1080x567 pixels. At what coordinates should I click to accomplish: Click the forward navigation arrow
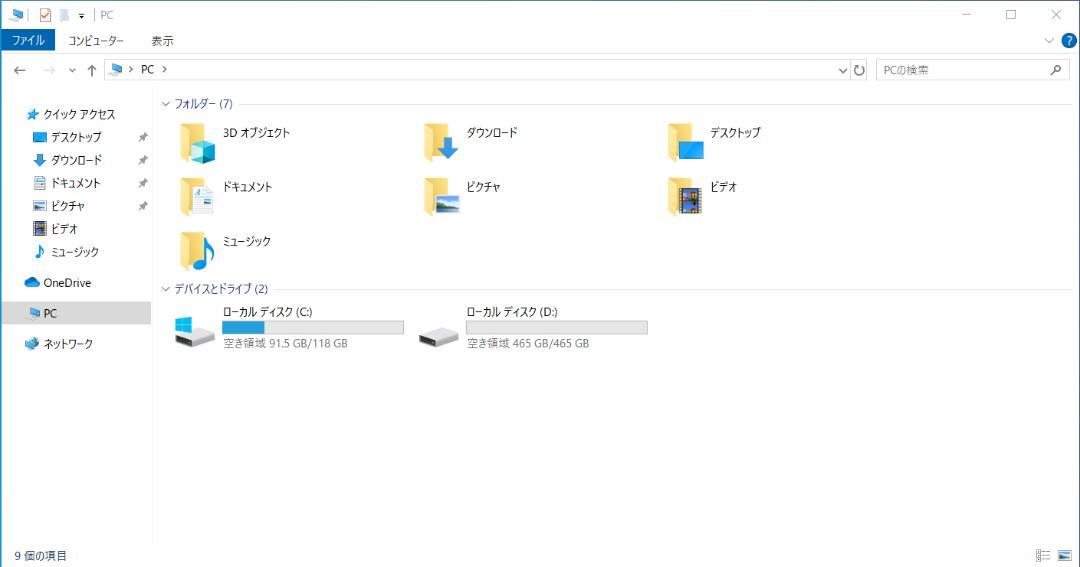pos(49,70)
